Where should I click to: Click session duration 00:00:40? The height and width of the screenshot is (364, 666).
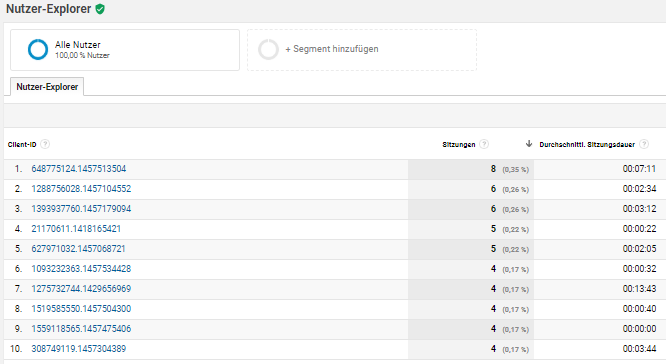point(639,308)
